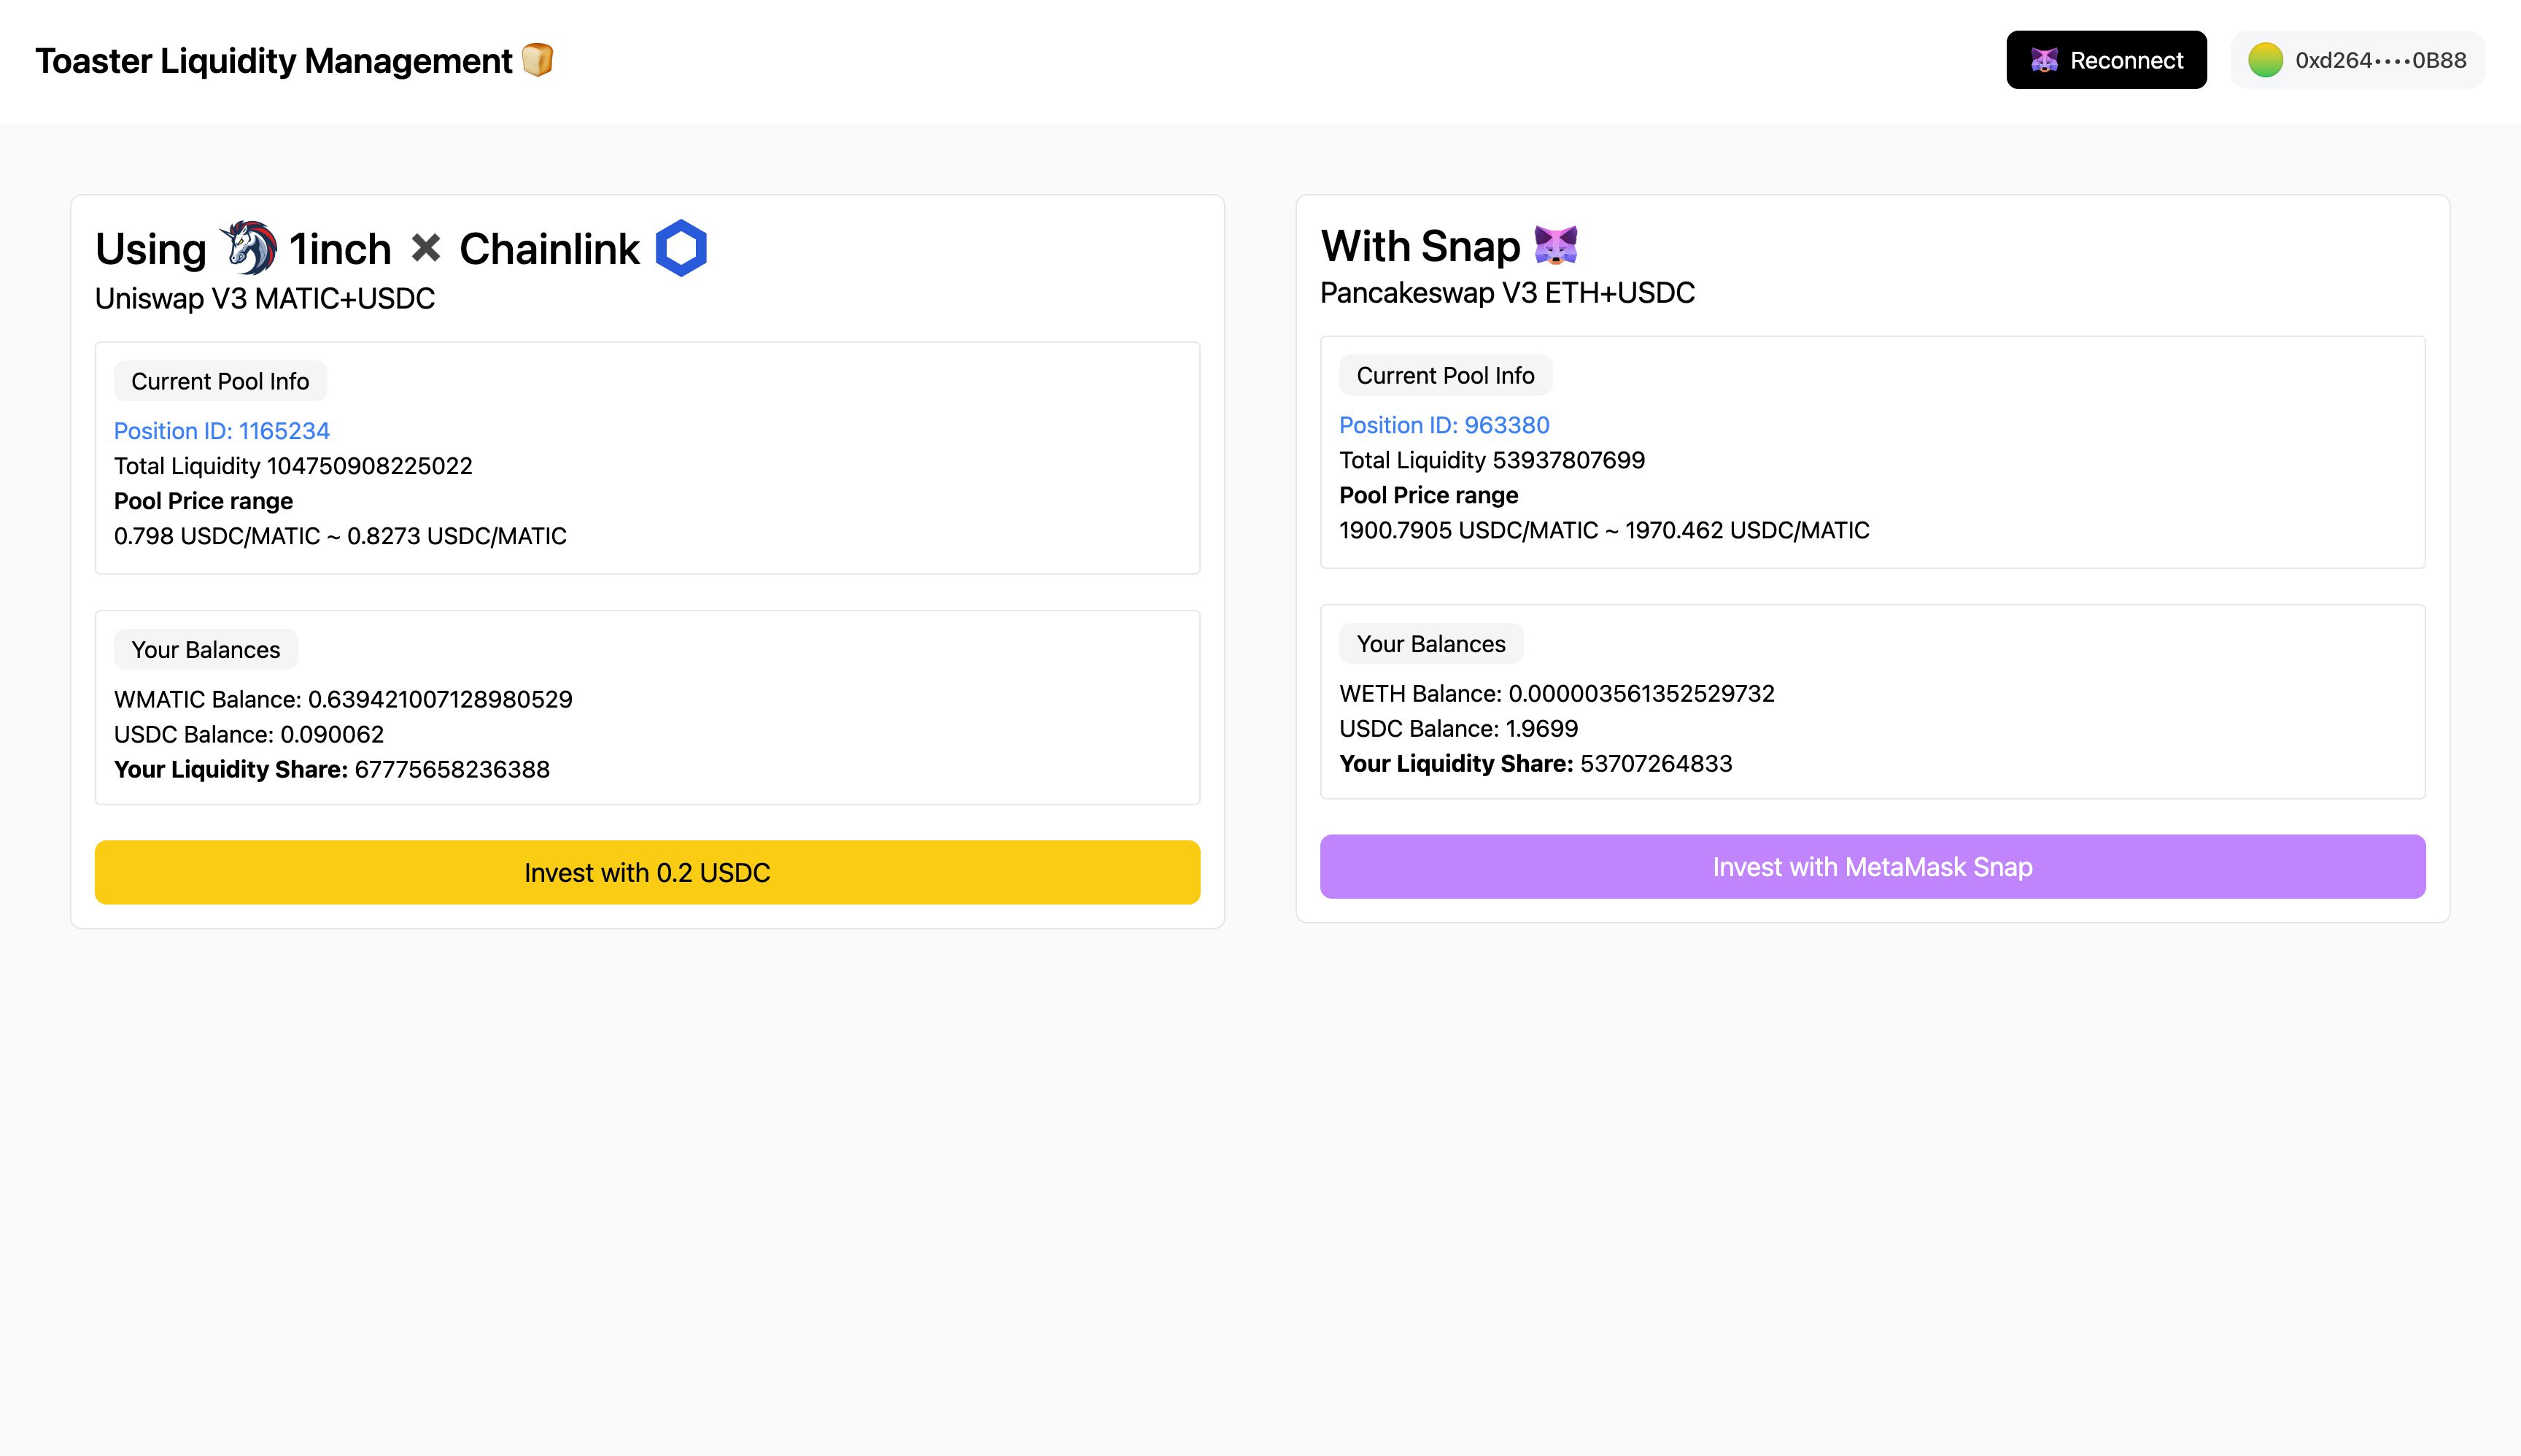Screen dimensions: 2521x1456
Task: Open Position ID: 963380 link
Action: [x=1444, y=425]
